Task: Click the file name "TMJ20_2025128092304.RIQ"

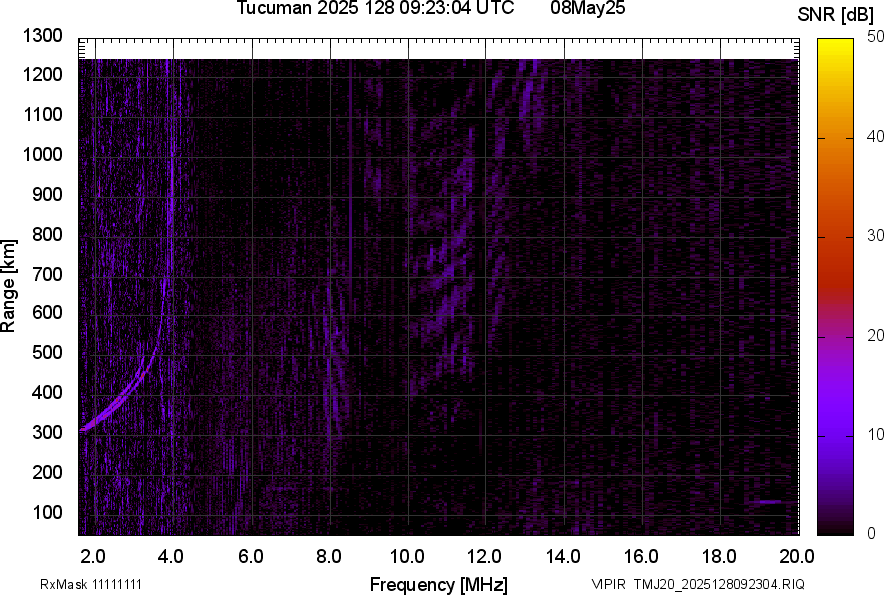Action: pos(719,584)
